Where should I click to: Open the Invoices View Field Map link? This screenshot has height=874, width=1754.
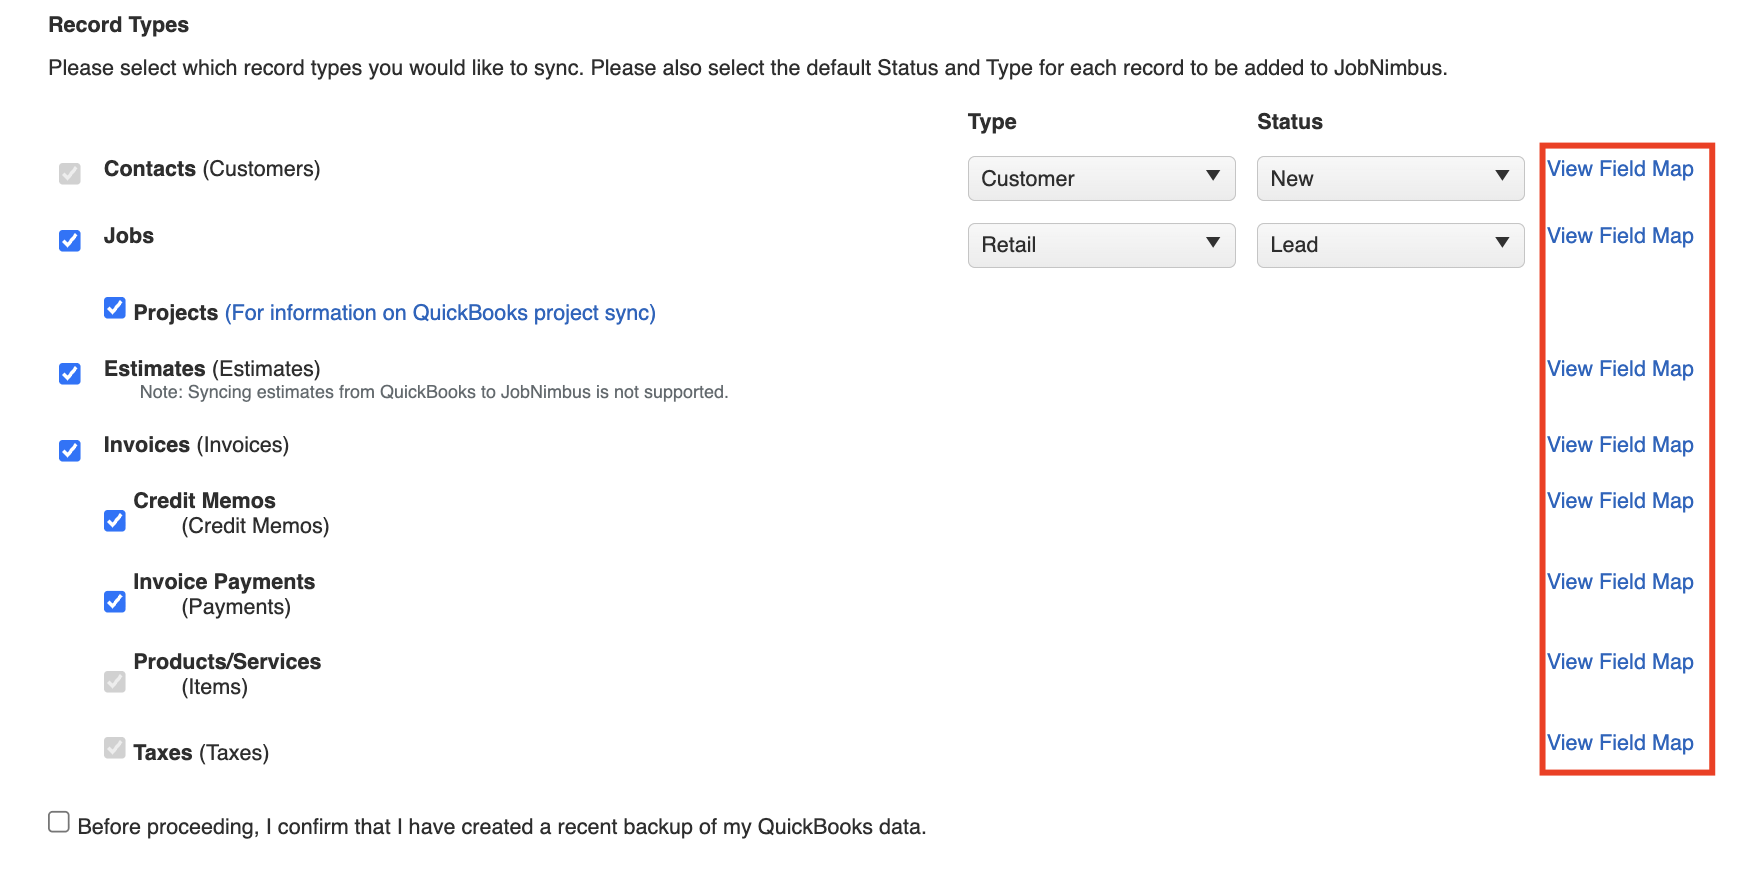pyautogui.click(x=1620, y=445)
